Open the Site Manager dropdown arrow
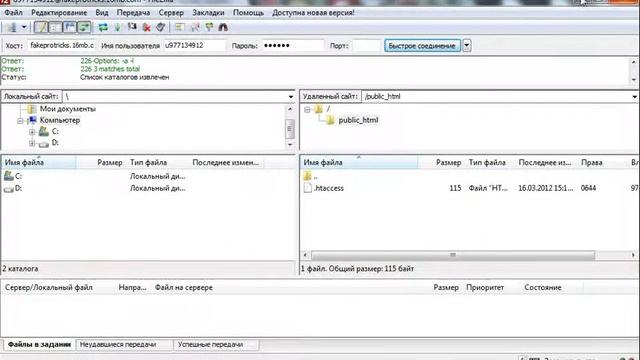The image size is (640, 360). pyautogui.click(x=24, y=27)
